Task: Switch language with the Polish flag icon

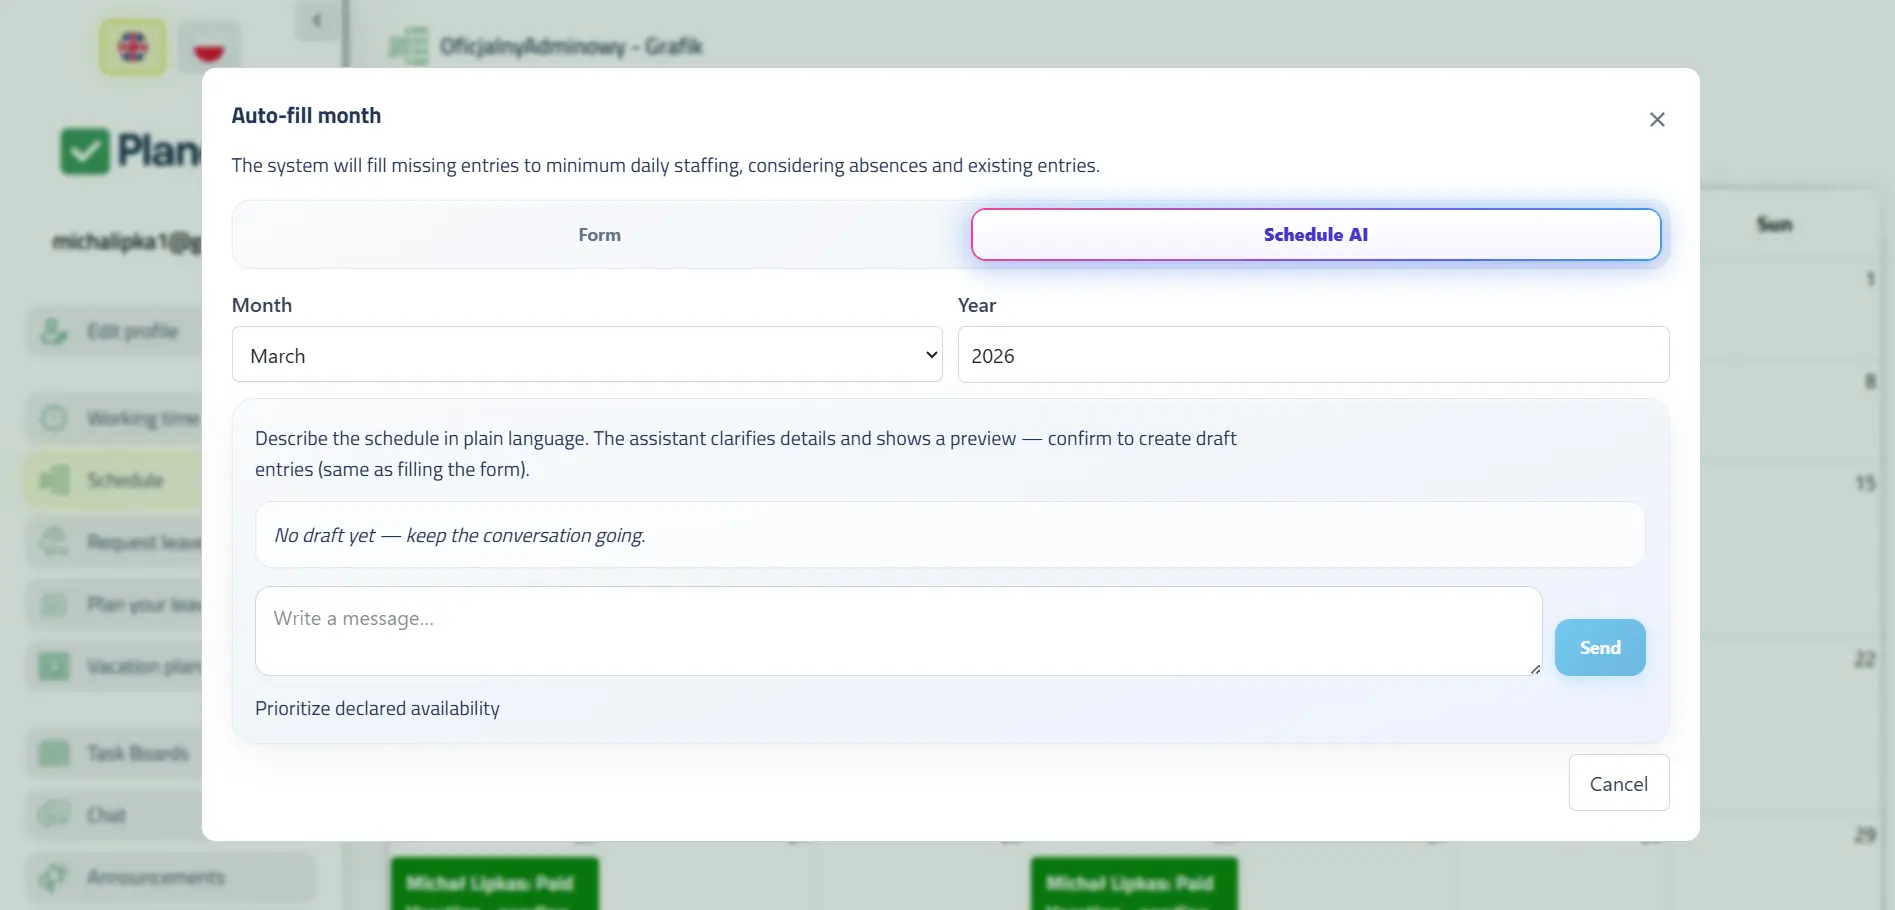Action: tap(208, 48)
